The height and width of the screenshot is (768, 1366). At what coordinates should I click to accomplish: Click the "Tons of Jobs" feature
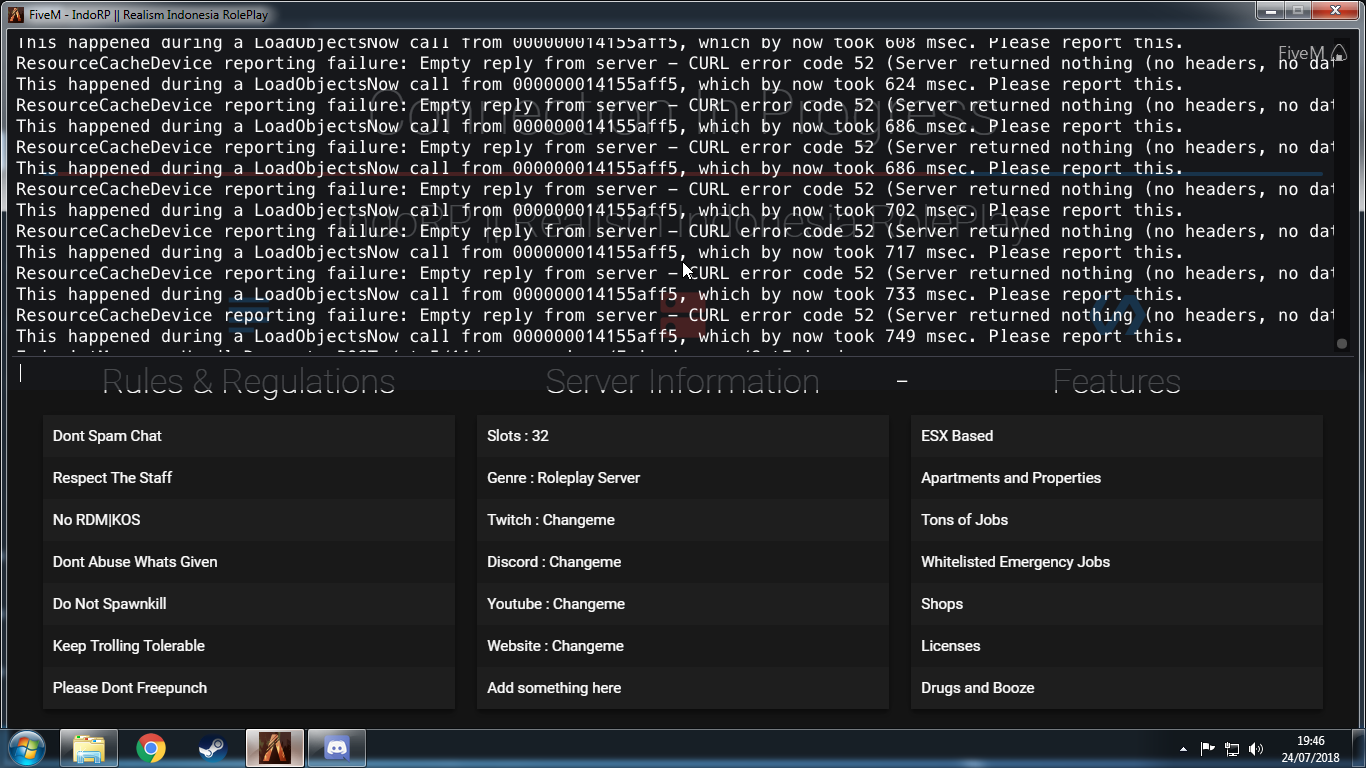(x=1117, y=520)
